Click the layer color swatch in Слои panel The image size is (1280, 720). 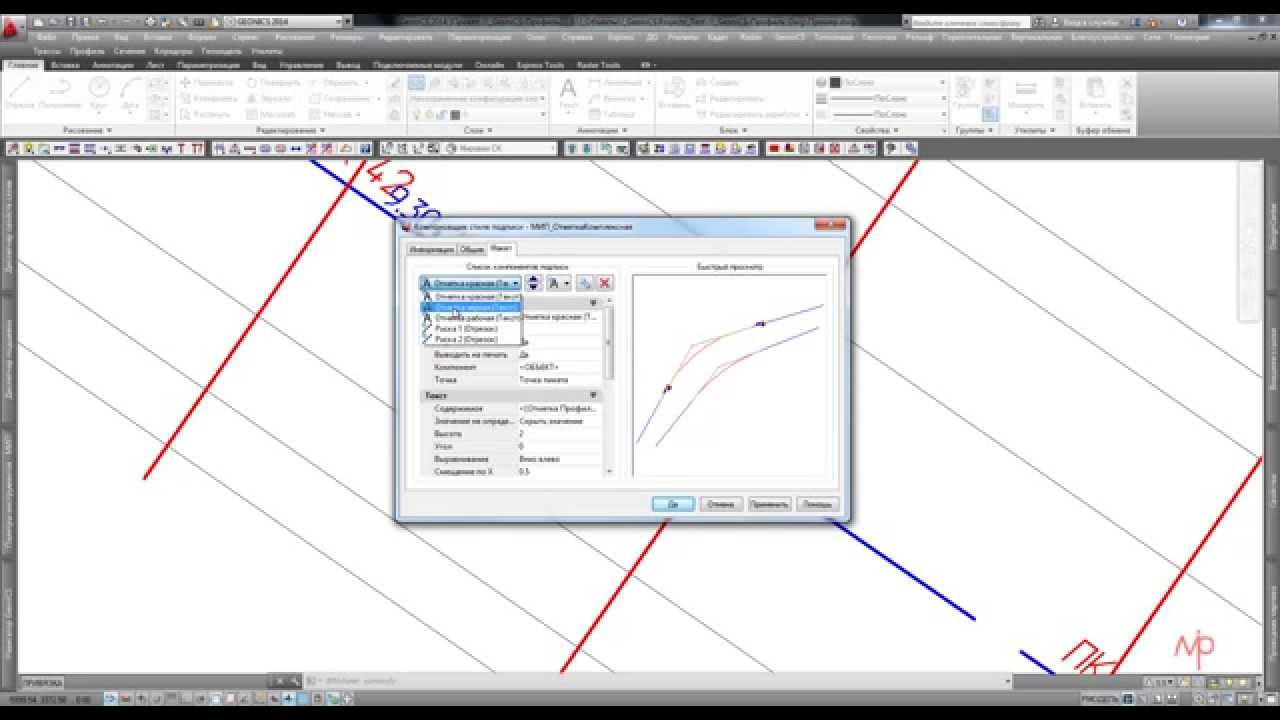tap(456, 115)
